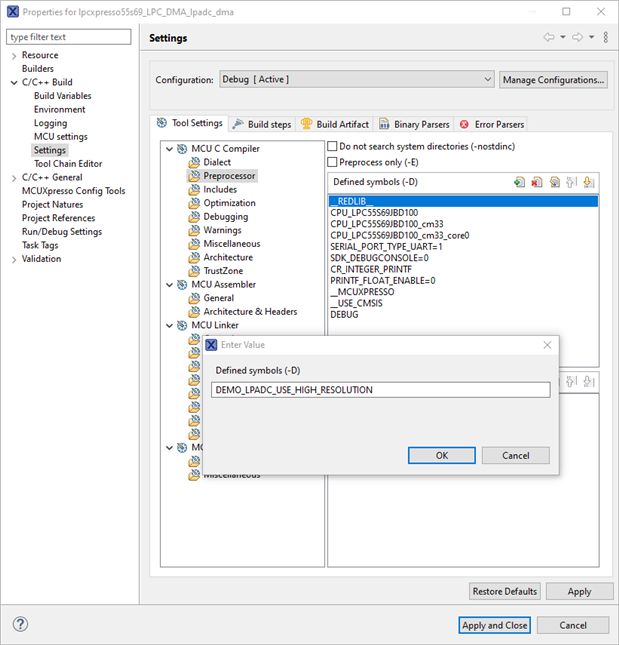The width and height of the screenshot is (619, 645).
Task: Click the help question mark icon
Action: (x=20, y=624)
